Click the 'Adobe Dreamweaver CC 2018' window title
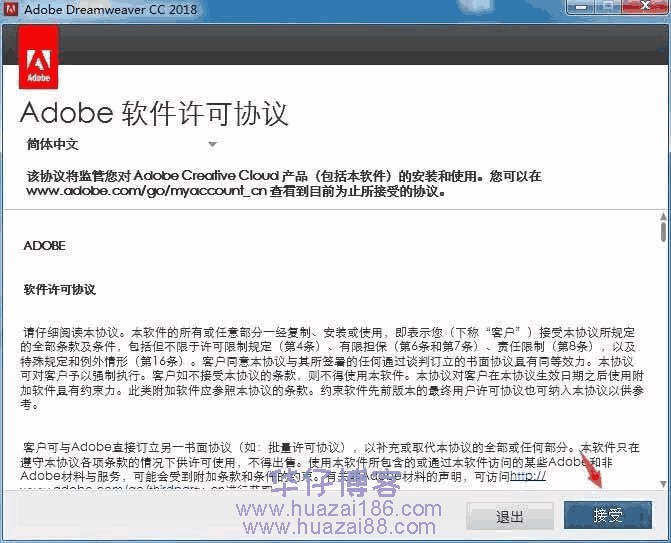 tap(111, 9)
